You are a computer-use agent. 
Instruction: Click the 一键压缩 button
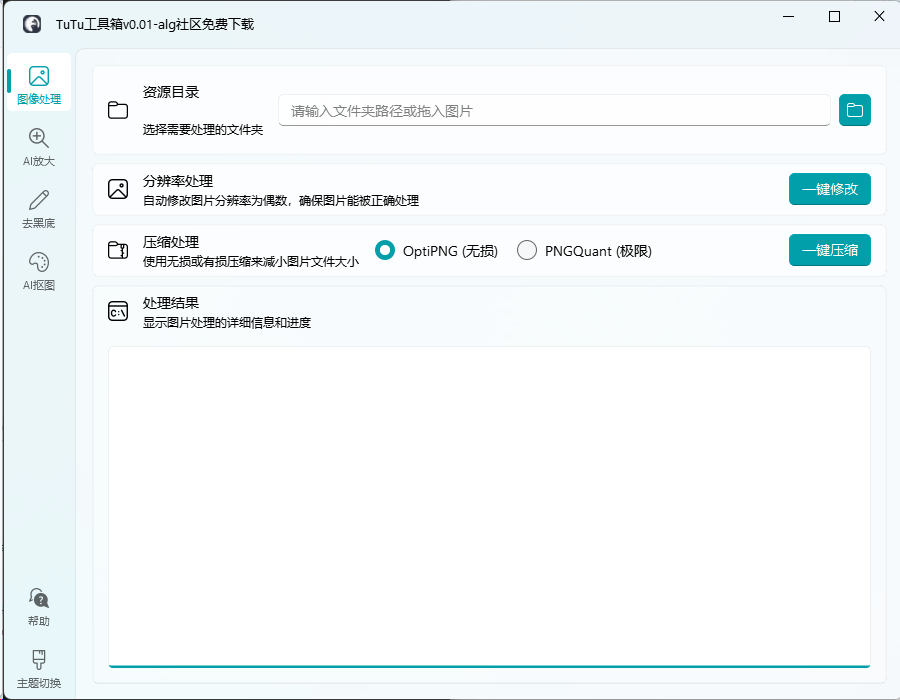click(x=829, y=250)
